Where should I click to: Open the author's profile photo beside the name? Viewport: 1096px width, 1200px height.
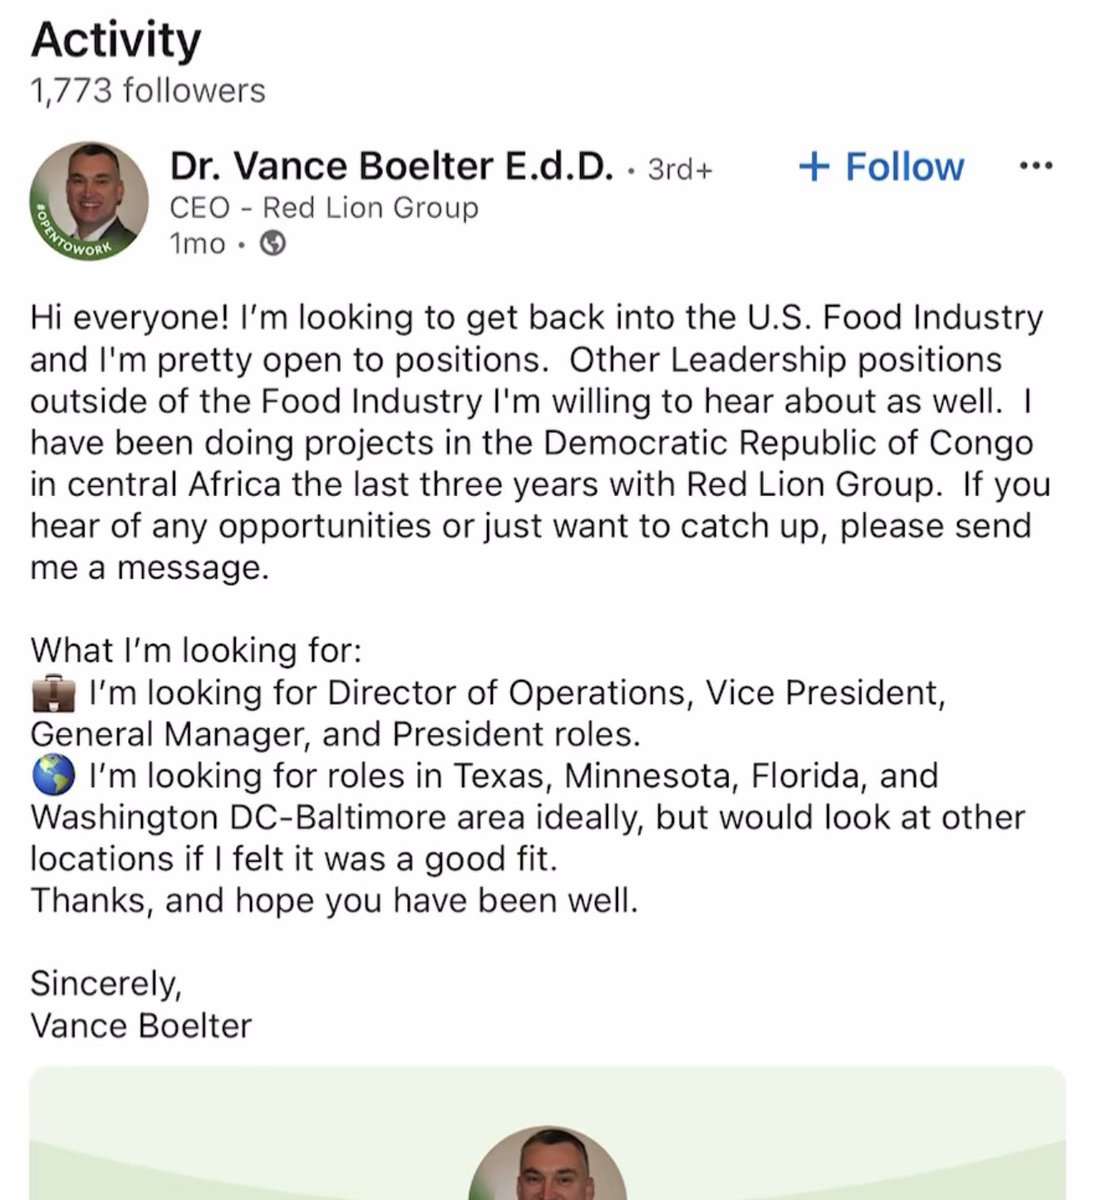(90, 200)
